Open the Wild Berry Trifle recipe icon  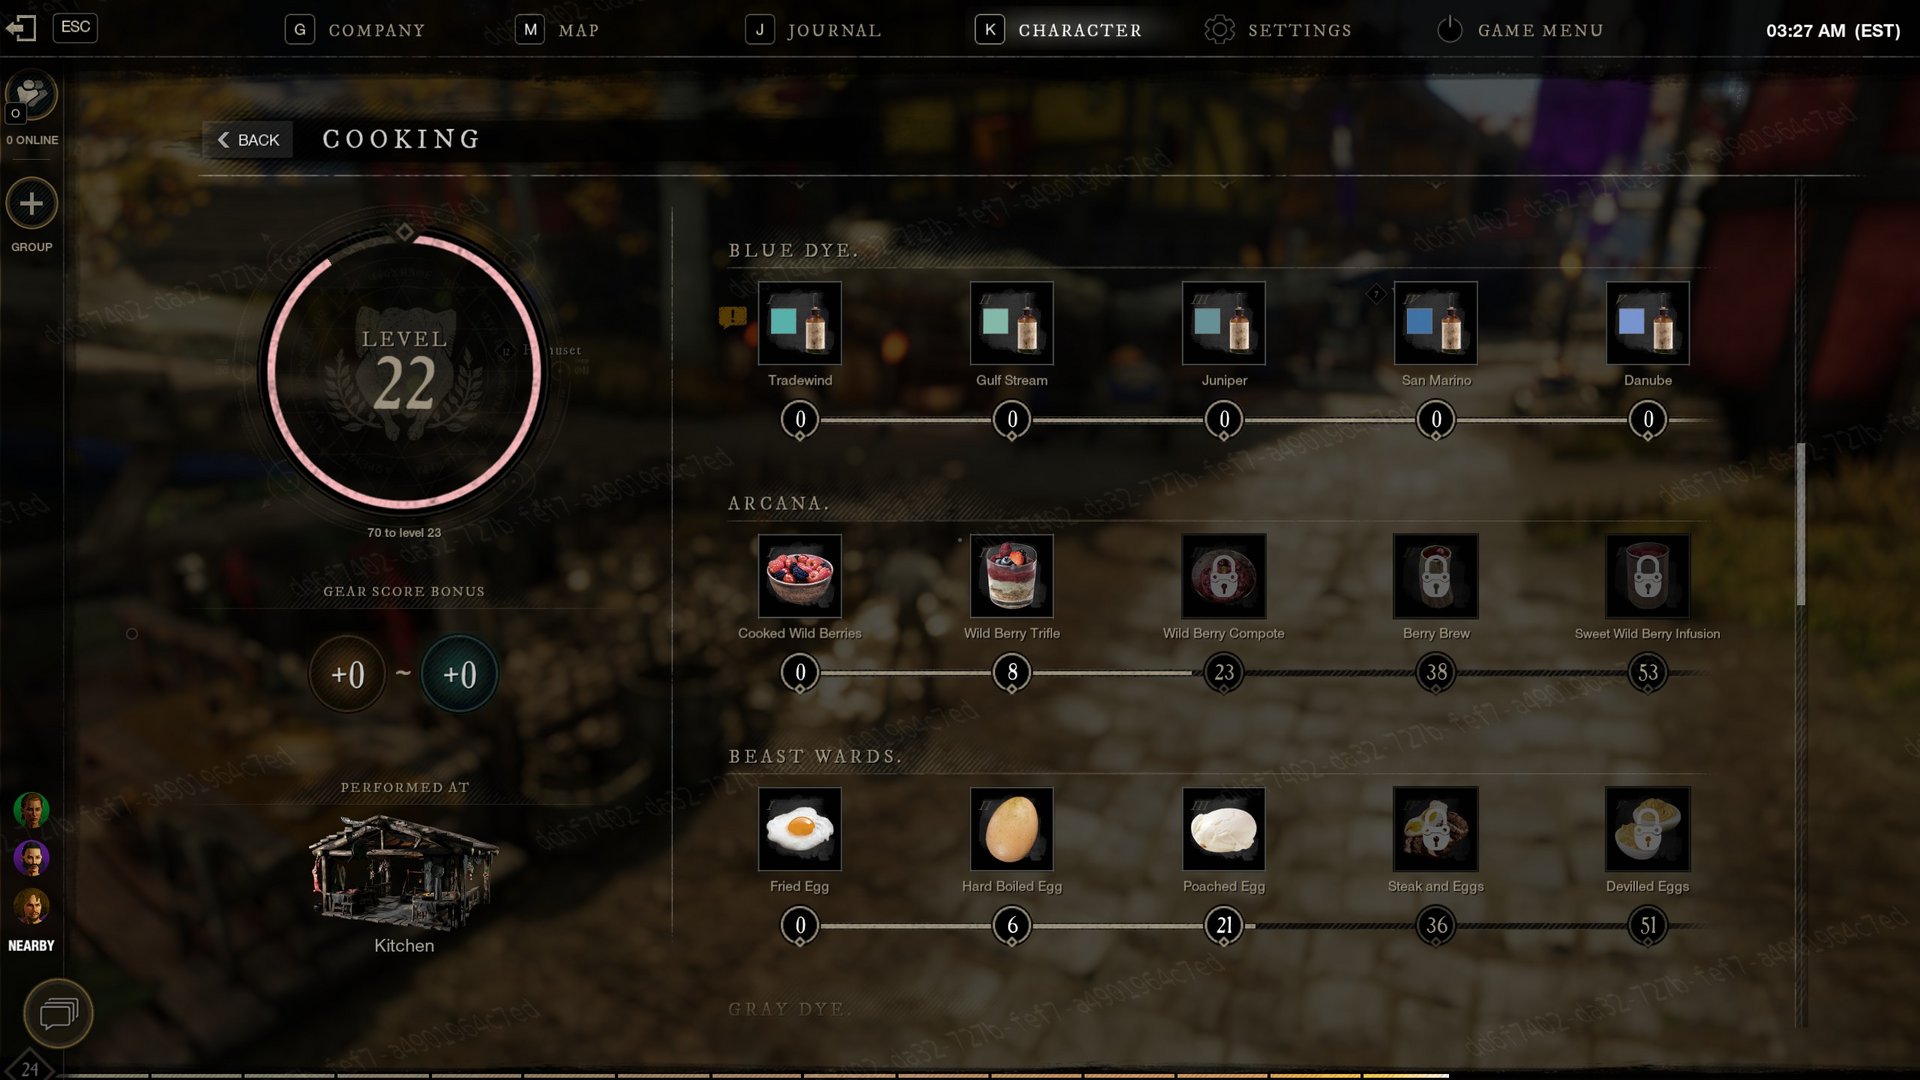coord(1011,576)
